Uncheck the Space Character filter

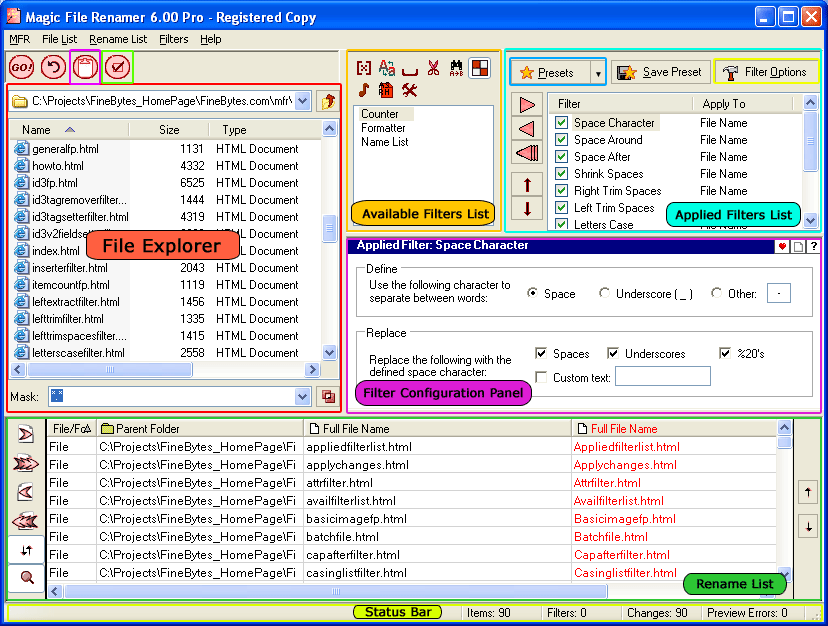tap(561, 123)
